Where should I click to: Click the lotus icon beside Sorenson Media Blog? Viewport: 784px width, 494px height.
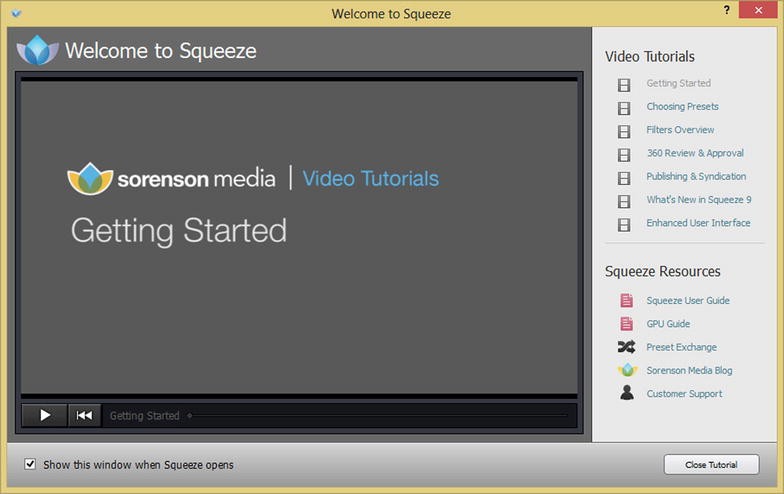pyautogui.click(x=627, y=370)
